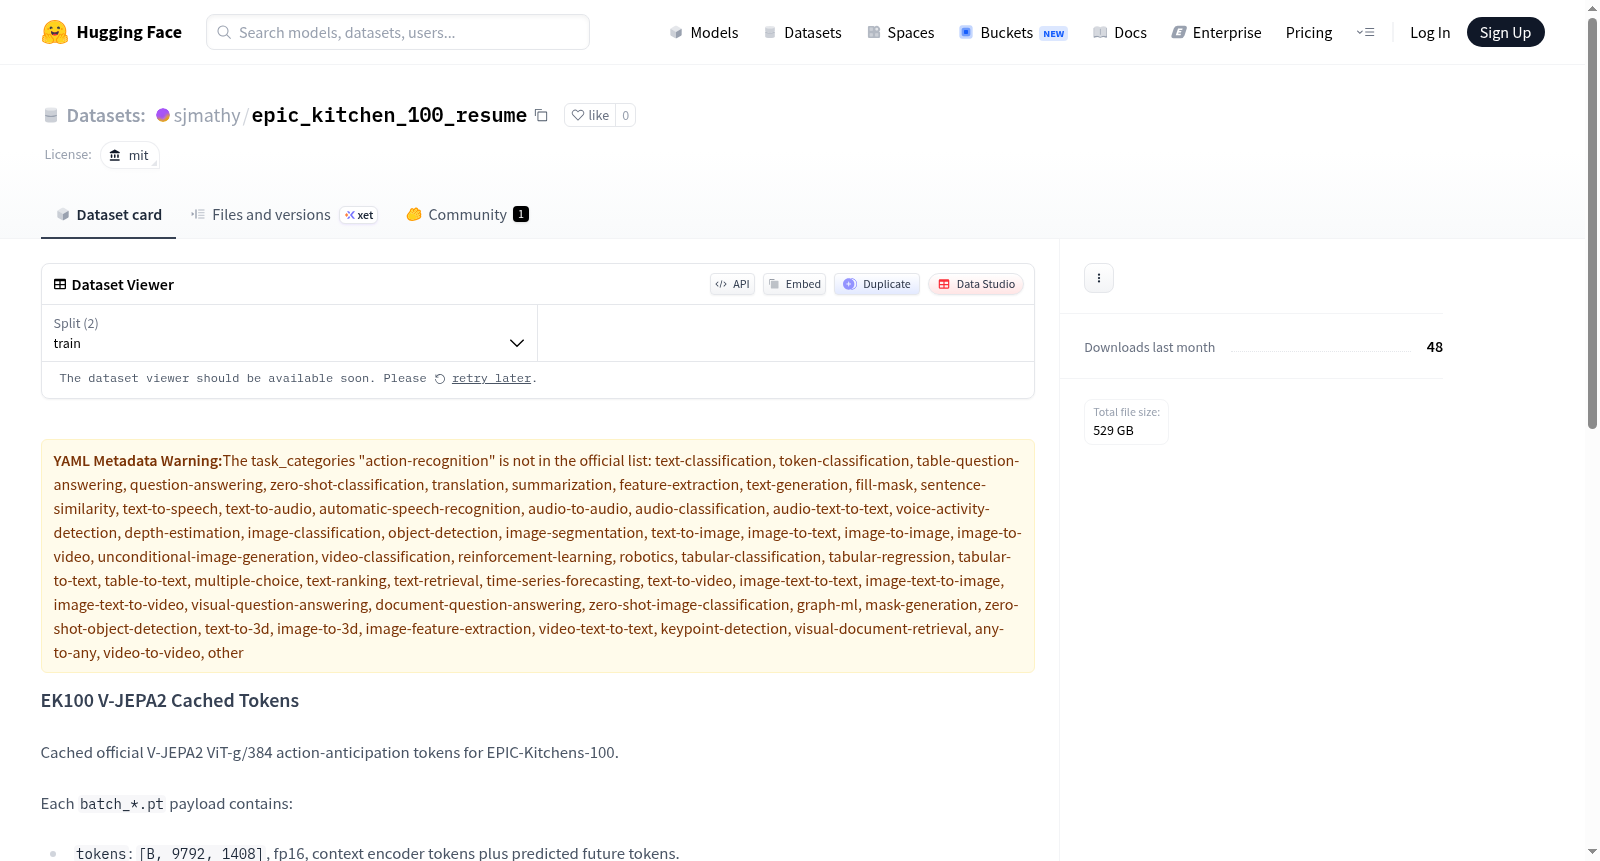This screenshot has height=861, width=1600.
Task: Click the Hugging Face logo emoji
Action: (x=54, y=32)
